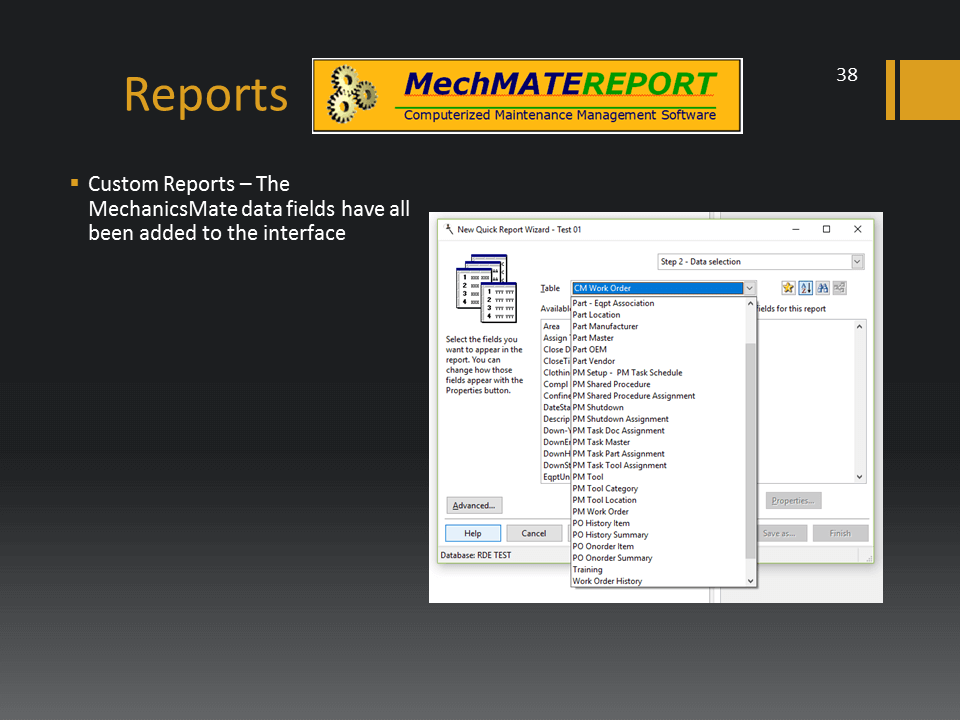960x720 pixels.
Task: Maximize the New Quick Report Wizard window
Action: pyautogui.click(x=827, y=230)
